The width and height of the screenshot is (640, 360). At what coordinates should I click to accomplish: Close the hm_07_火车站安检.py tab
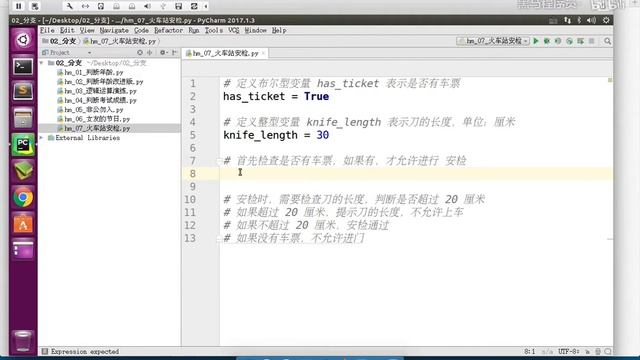(263, 53)
